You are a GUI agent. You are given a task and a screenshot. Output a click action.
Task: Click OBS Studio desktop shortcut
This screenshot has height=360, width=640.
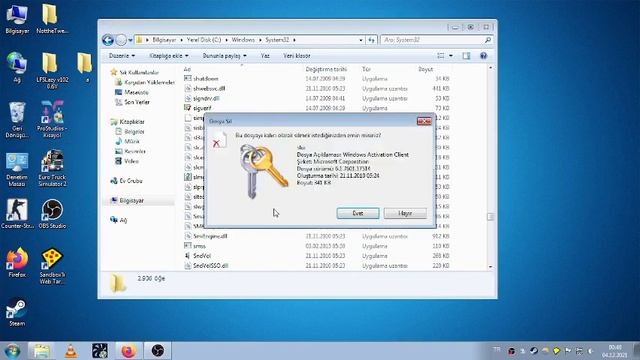tap(52, 213)
